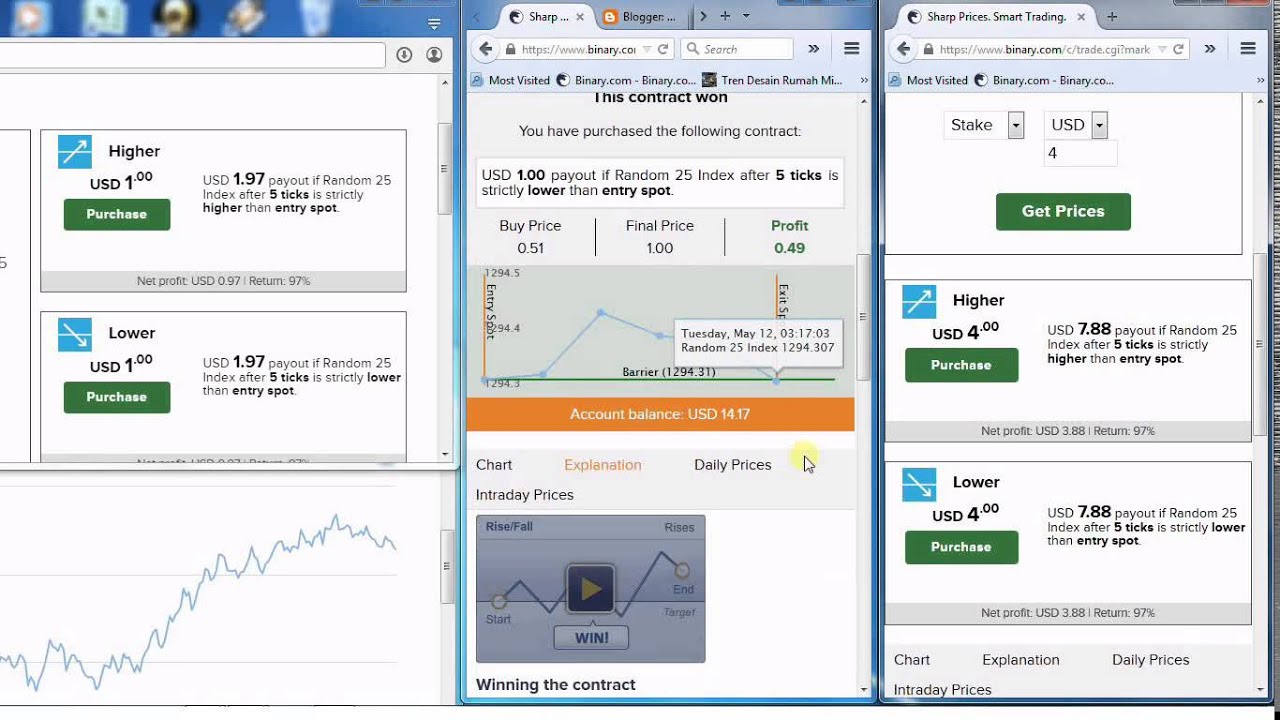Open Intraday Prices tab in right window
Screen dimensions: 1280x720
click(x=943, y=690)
